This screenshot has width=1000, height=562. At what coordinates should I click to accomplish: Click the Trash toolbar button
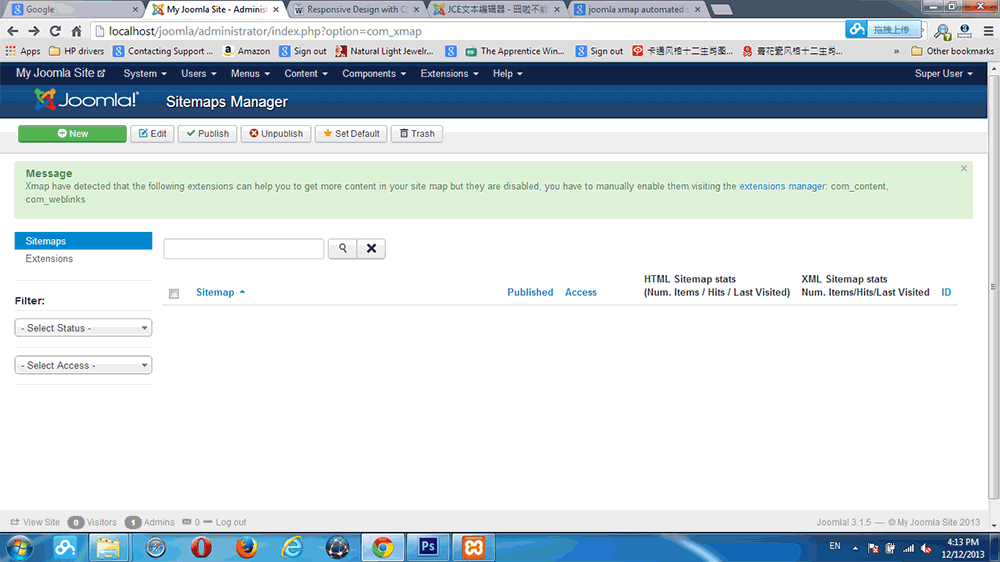coord(416,133)
